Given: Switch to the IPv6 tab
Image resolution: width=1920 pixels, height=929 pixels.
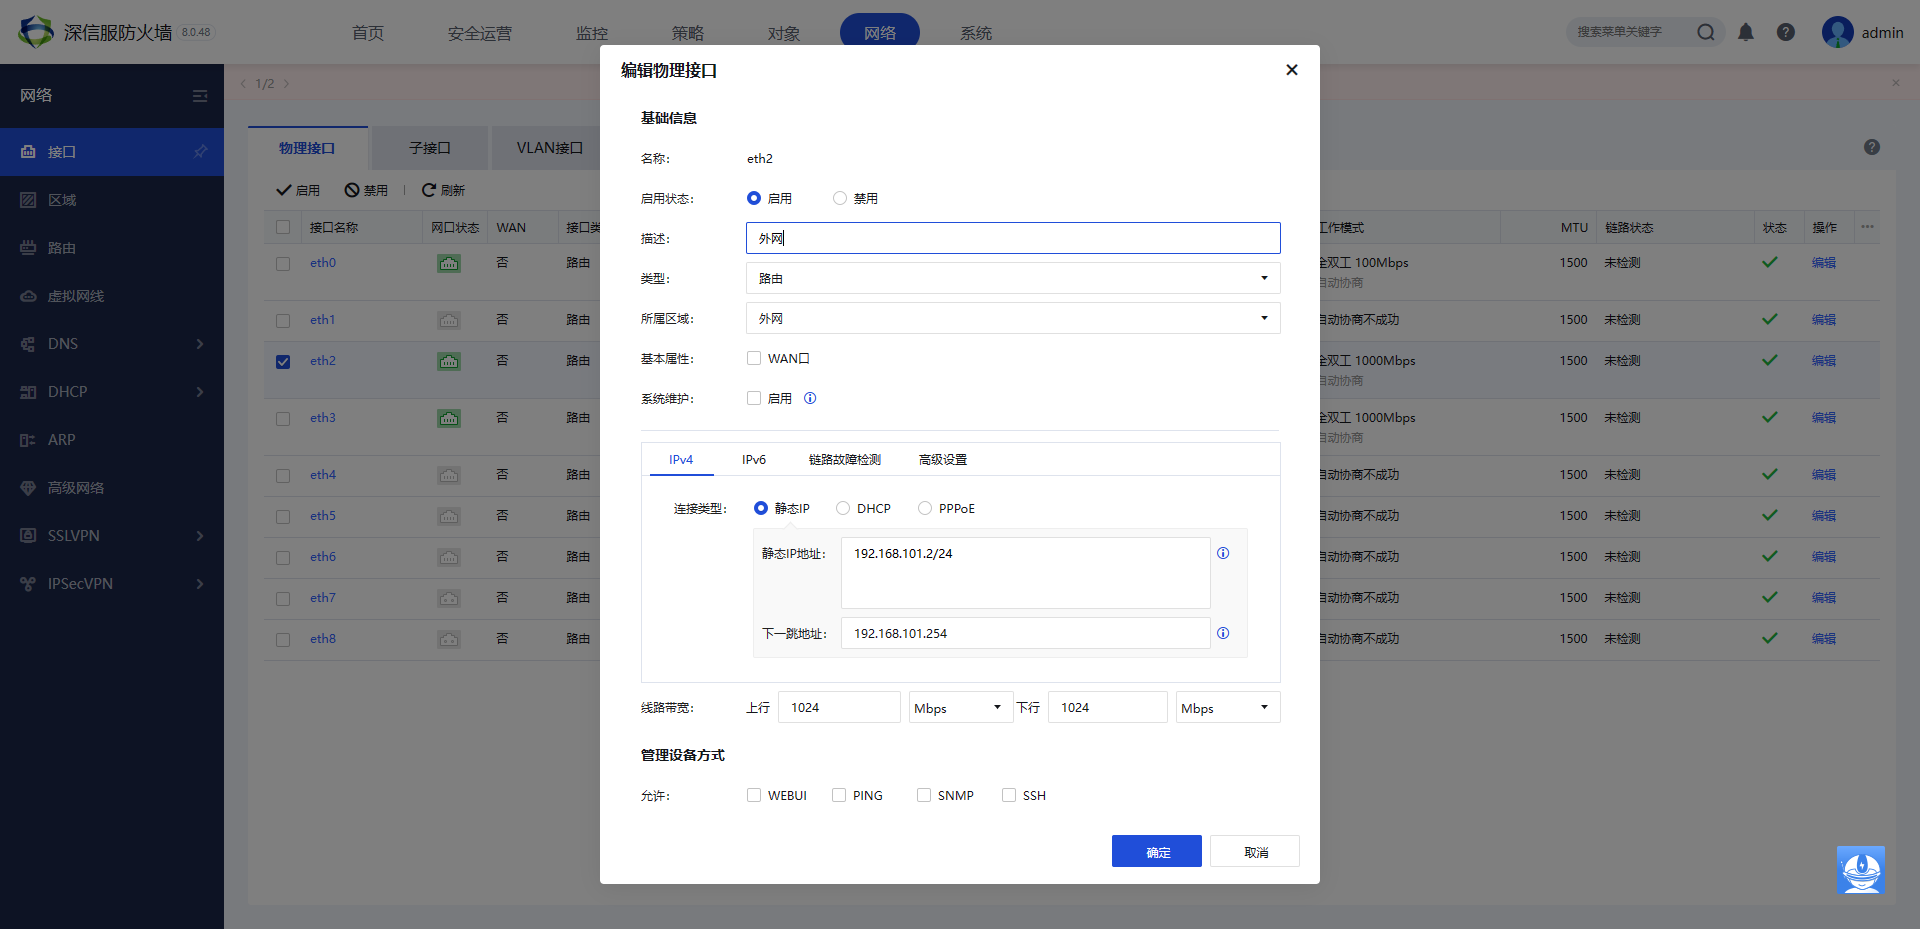Looking at the screenshot, I should (x=754, y=459).
